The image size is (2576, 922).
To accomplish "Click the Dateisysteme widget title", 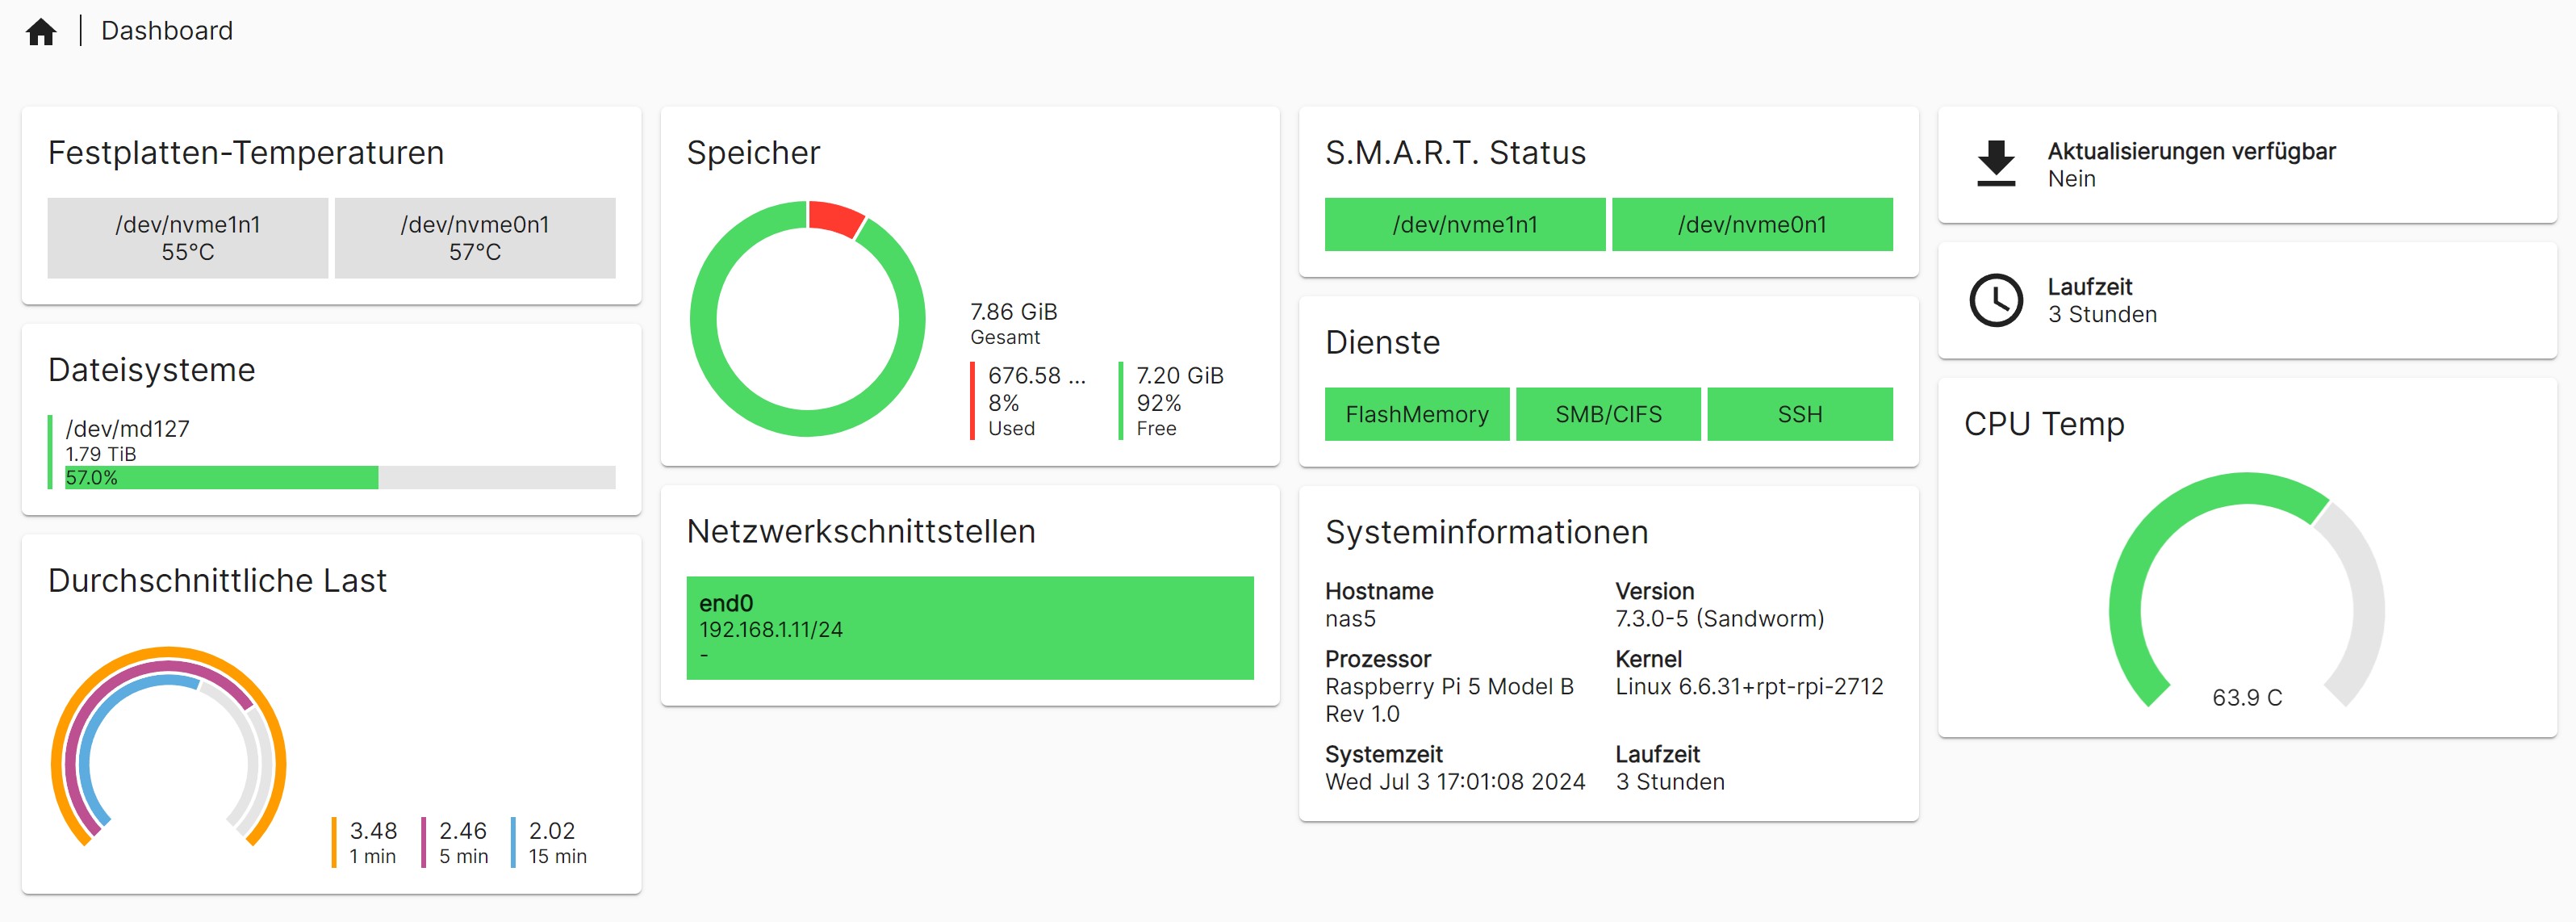I will coord(152,370).
